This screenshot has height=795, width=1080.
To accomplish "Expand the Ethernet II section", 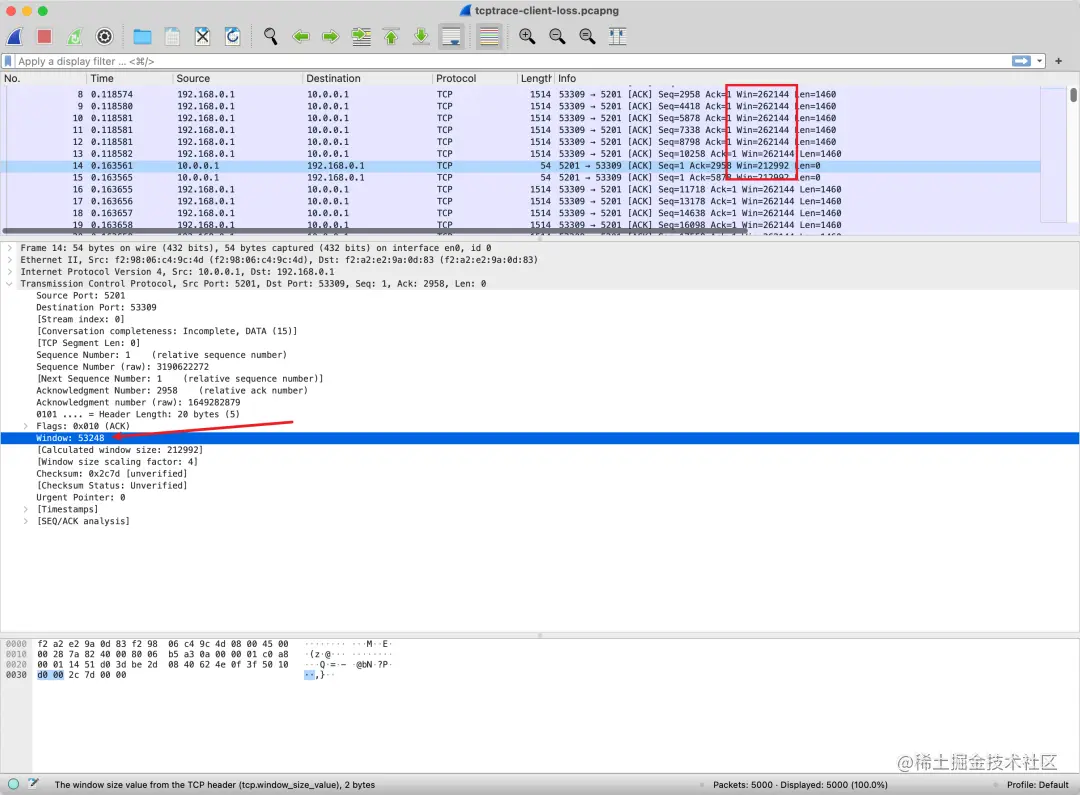I will click(10, 260).
